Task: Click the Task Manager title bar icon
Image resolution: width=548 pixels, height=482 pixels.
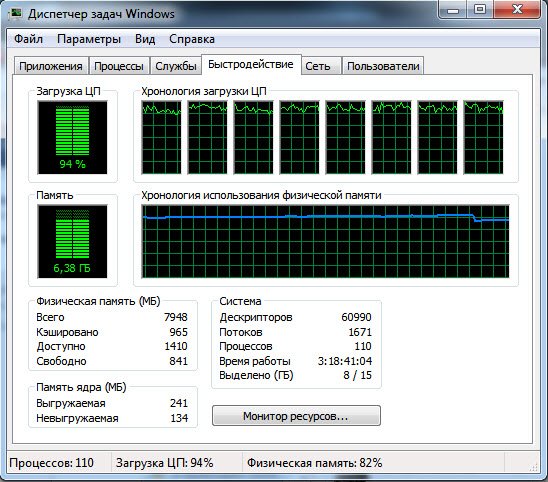Action: coord(16,14)
